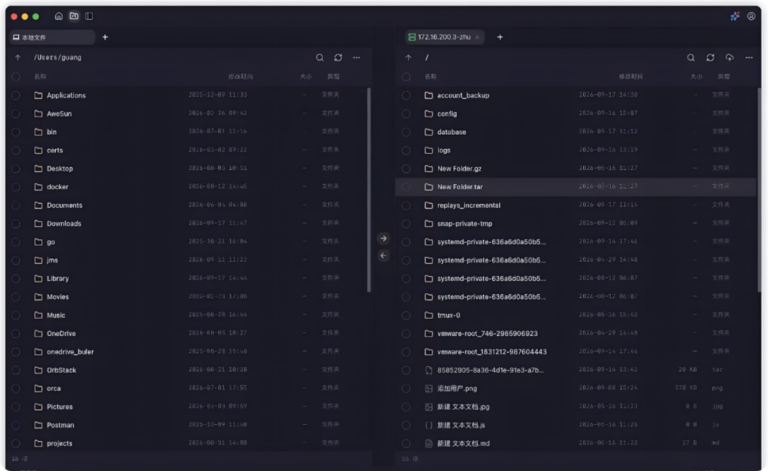Open the home icon in title bar
This screenshot has width=768, height=471.
tap(59, 16)
